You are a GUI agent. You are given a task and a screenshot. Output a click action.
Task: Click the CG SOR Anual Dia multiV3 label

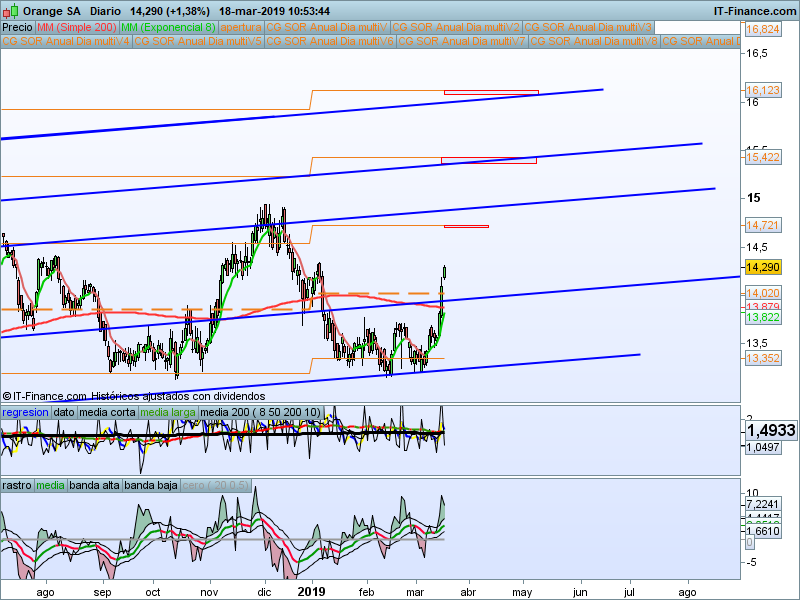588,27
